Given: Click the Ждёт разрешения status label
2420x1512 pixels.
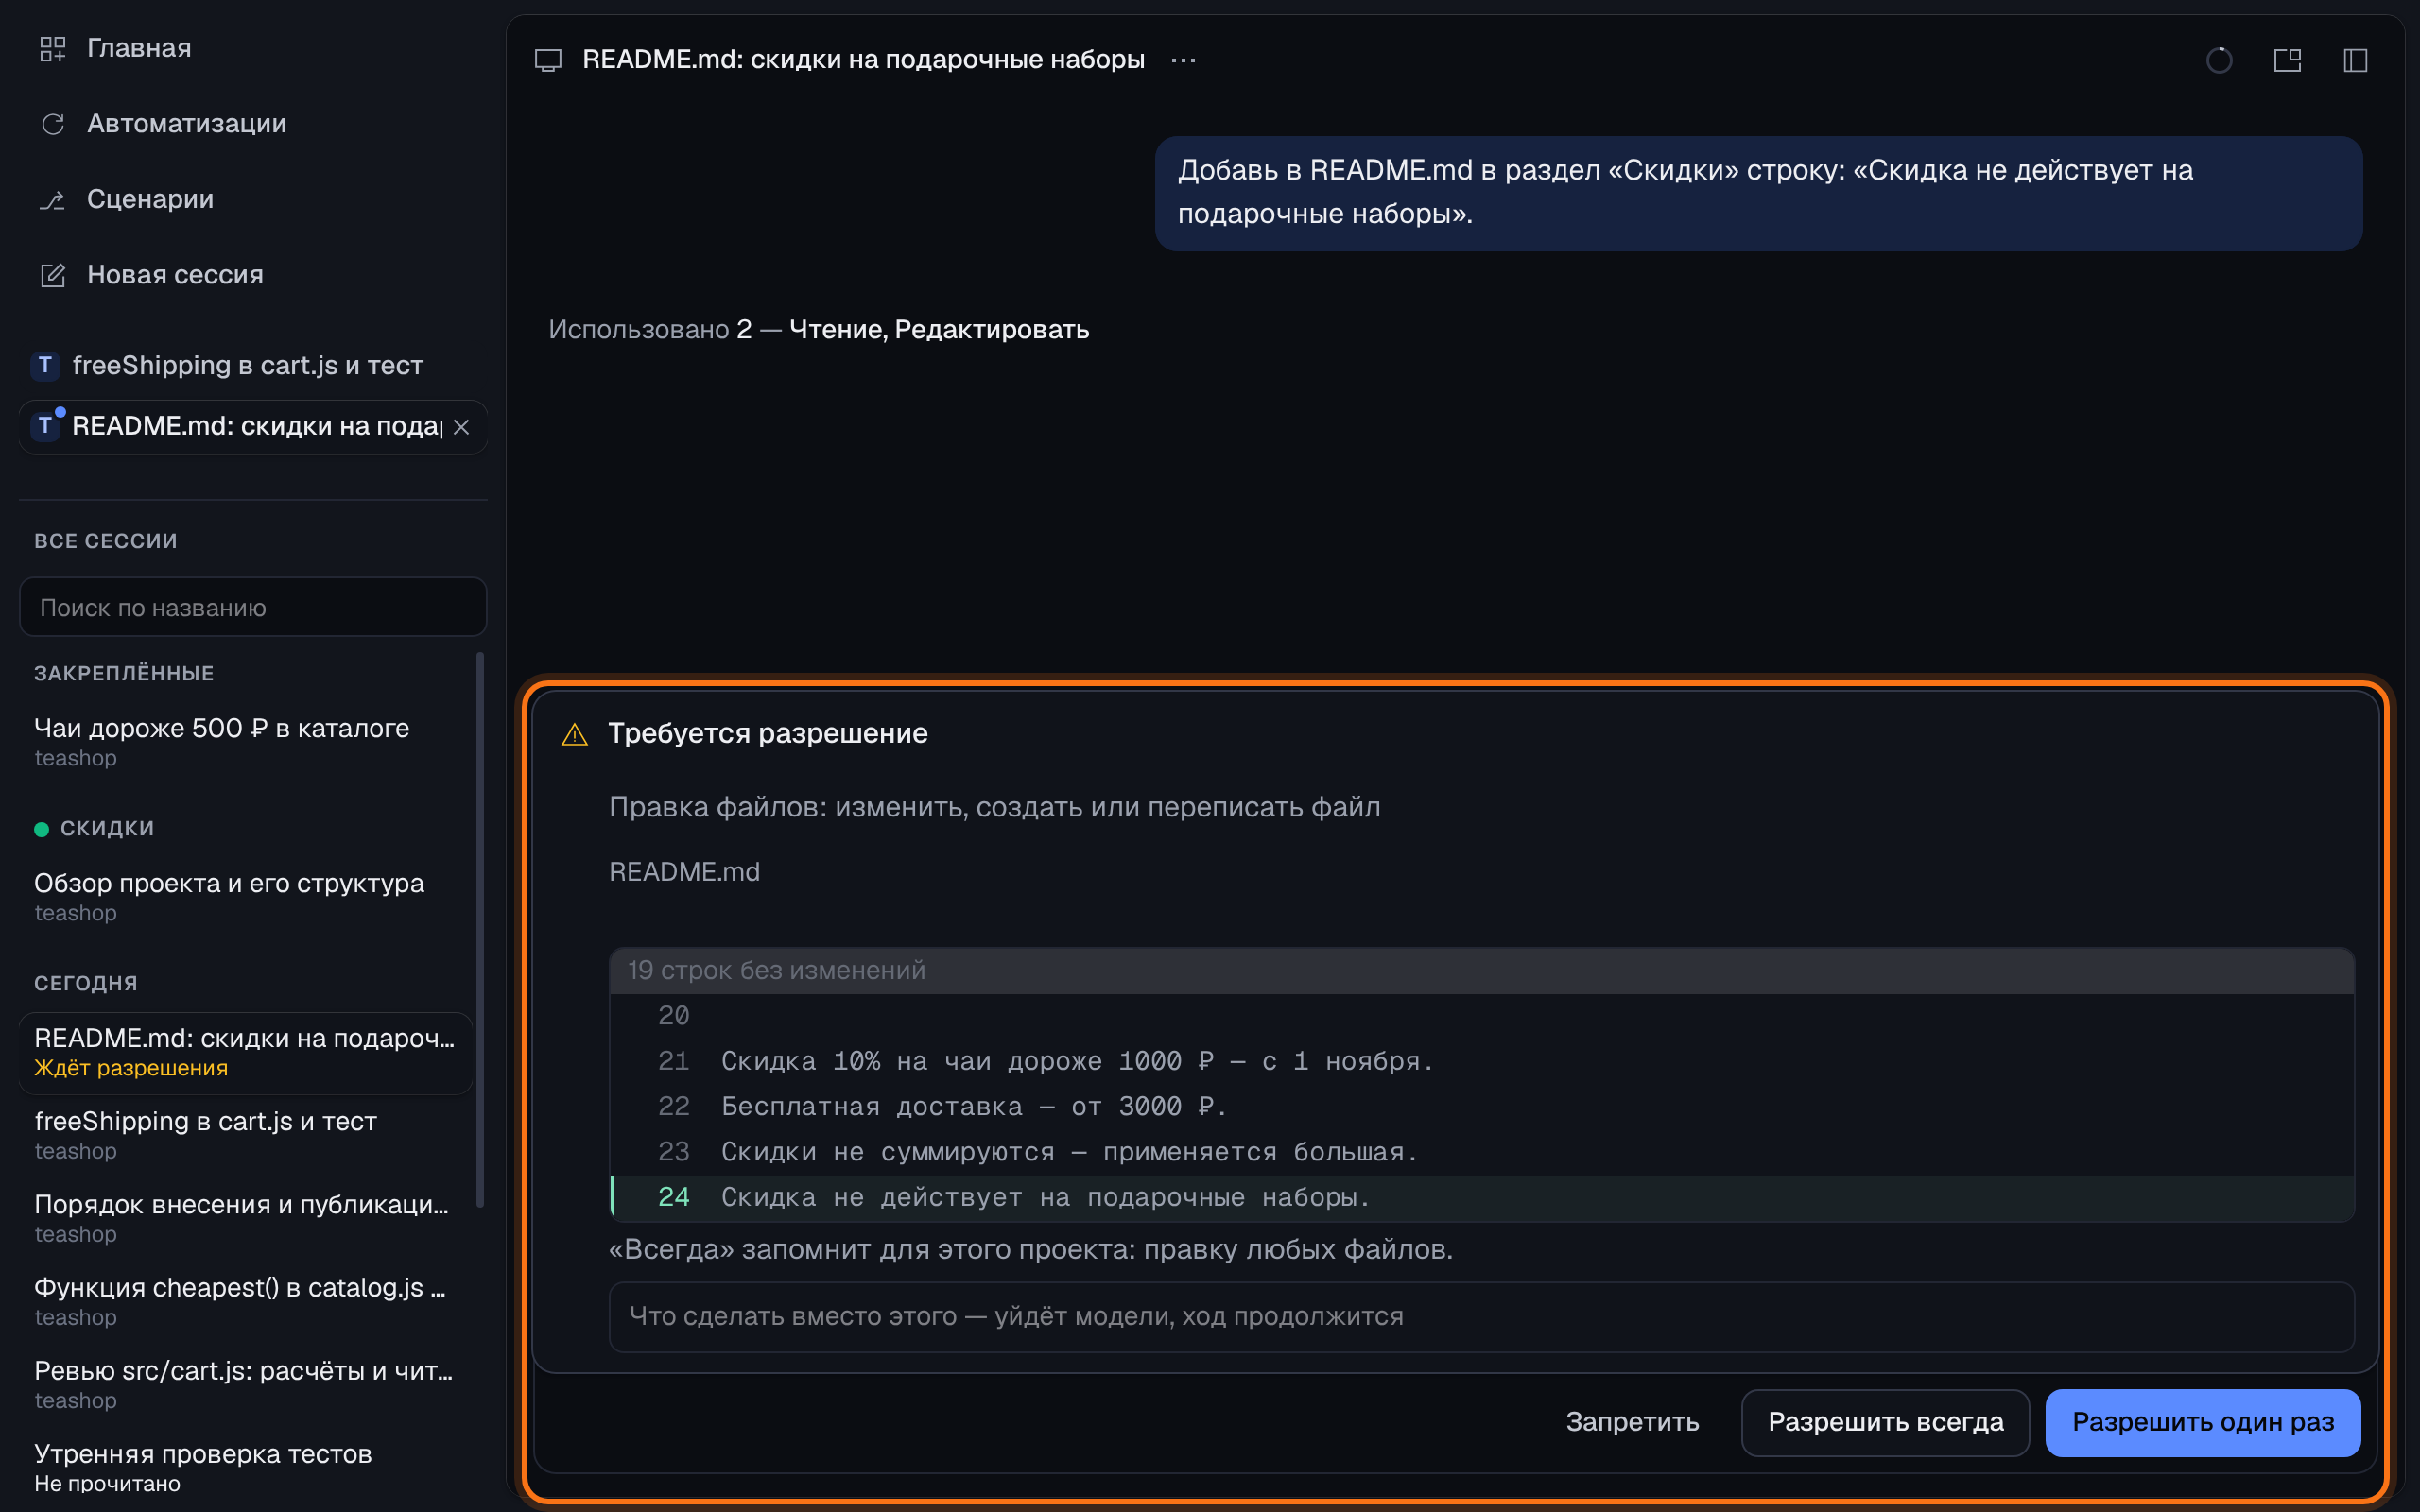Looking at the screenshot, I should (131, 1069).
